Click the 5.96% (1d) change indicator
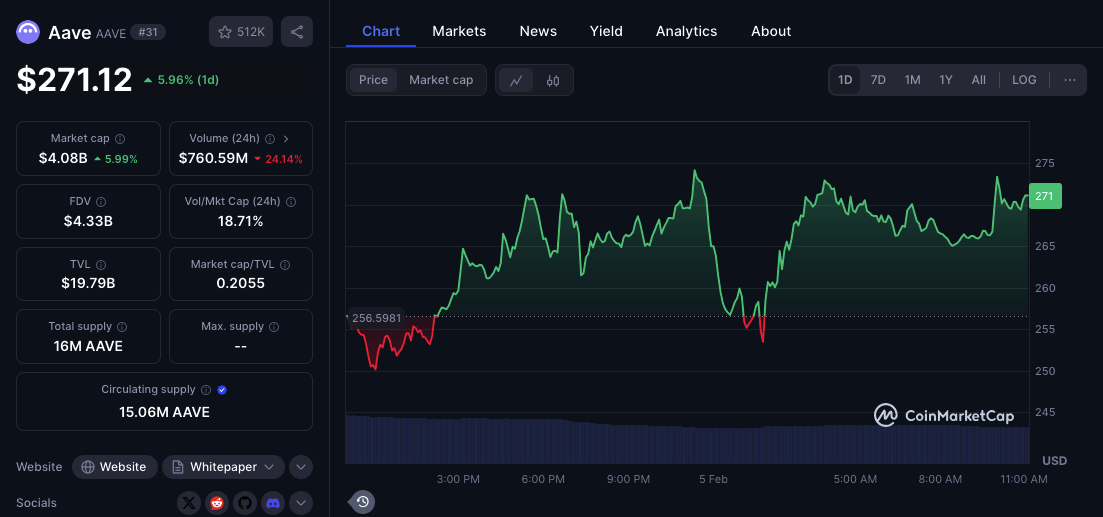The image size is (1103, 517). pos(181,80)
